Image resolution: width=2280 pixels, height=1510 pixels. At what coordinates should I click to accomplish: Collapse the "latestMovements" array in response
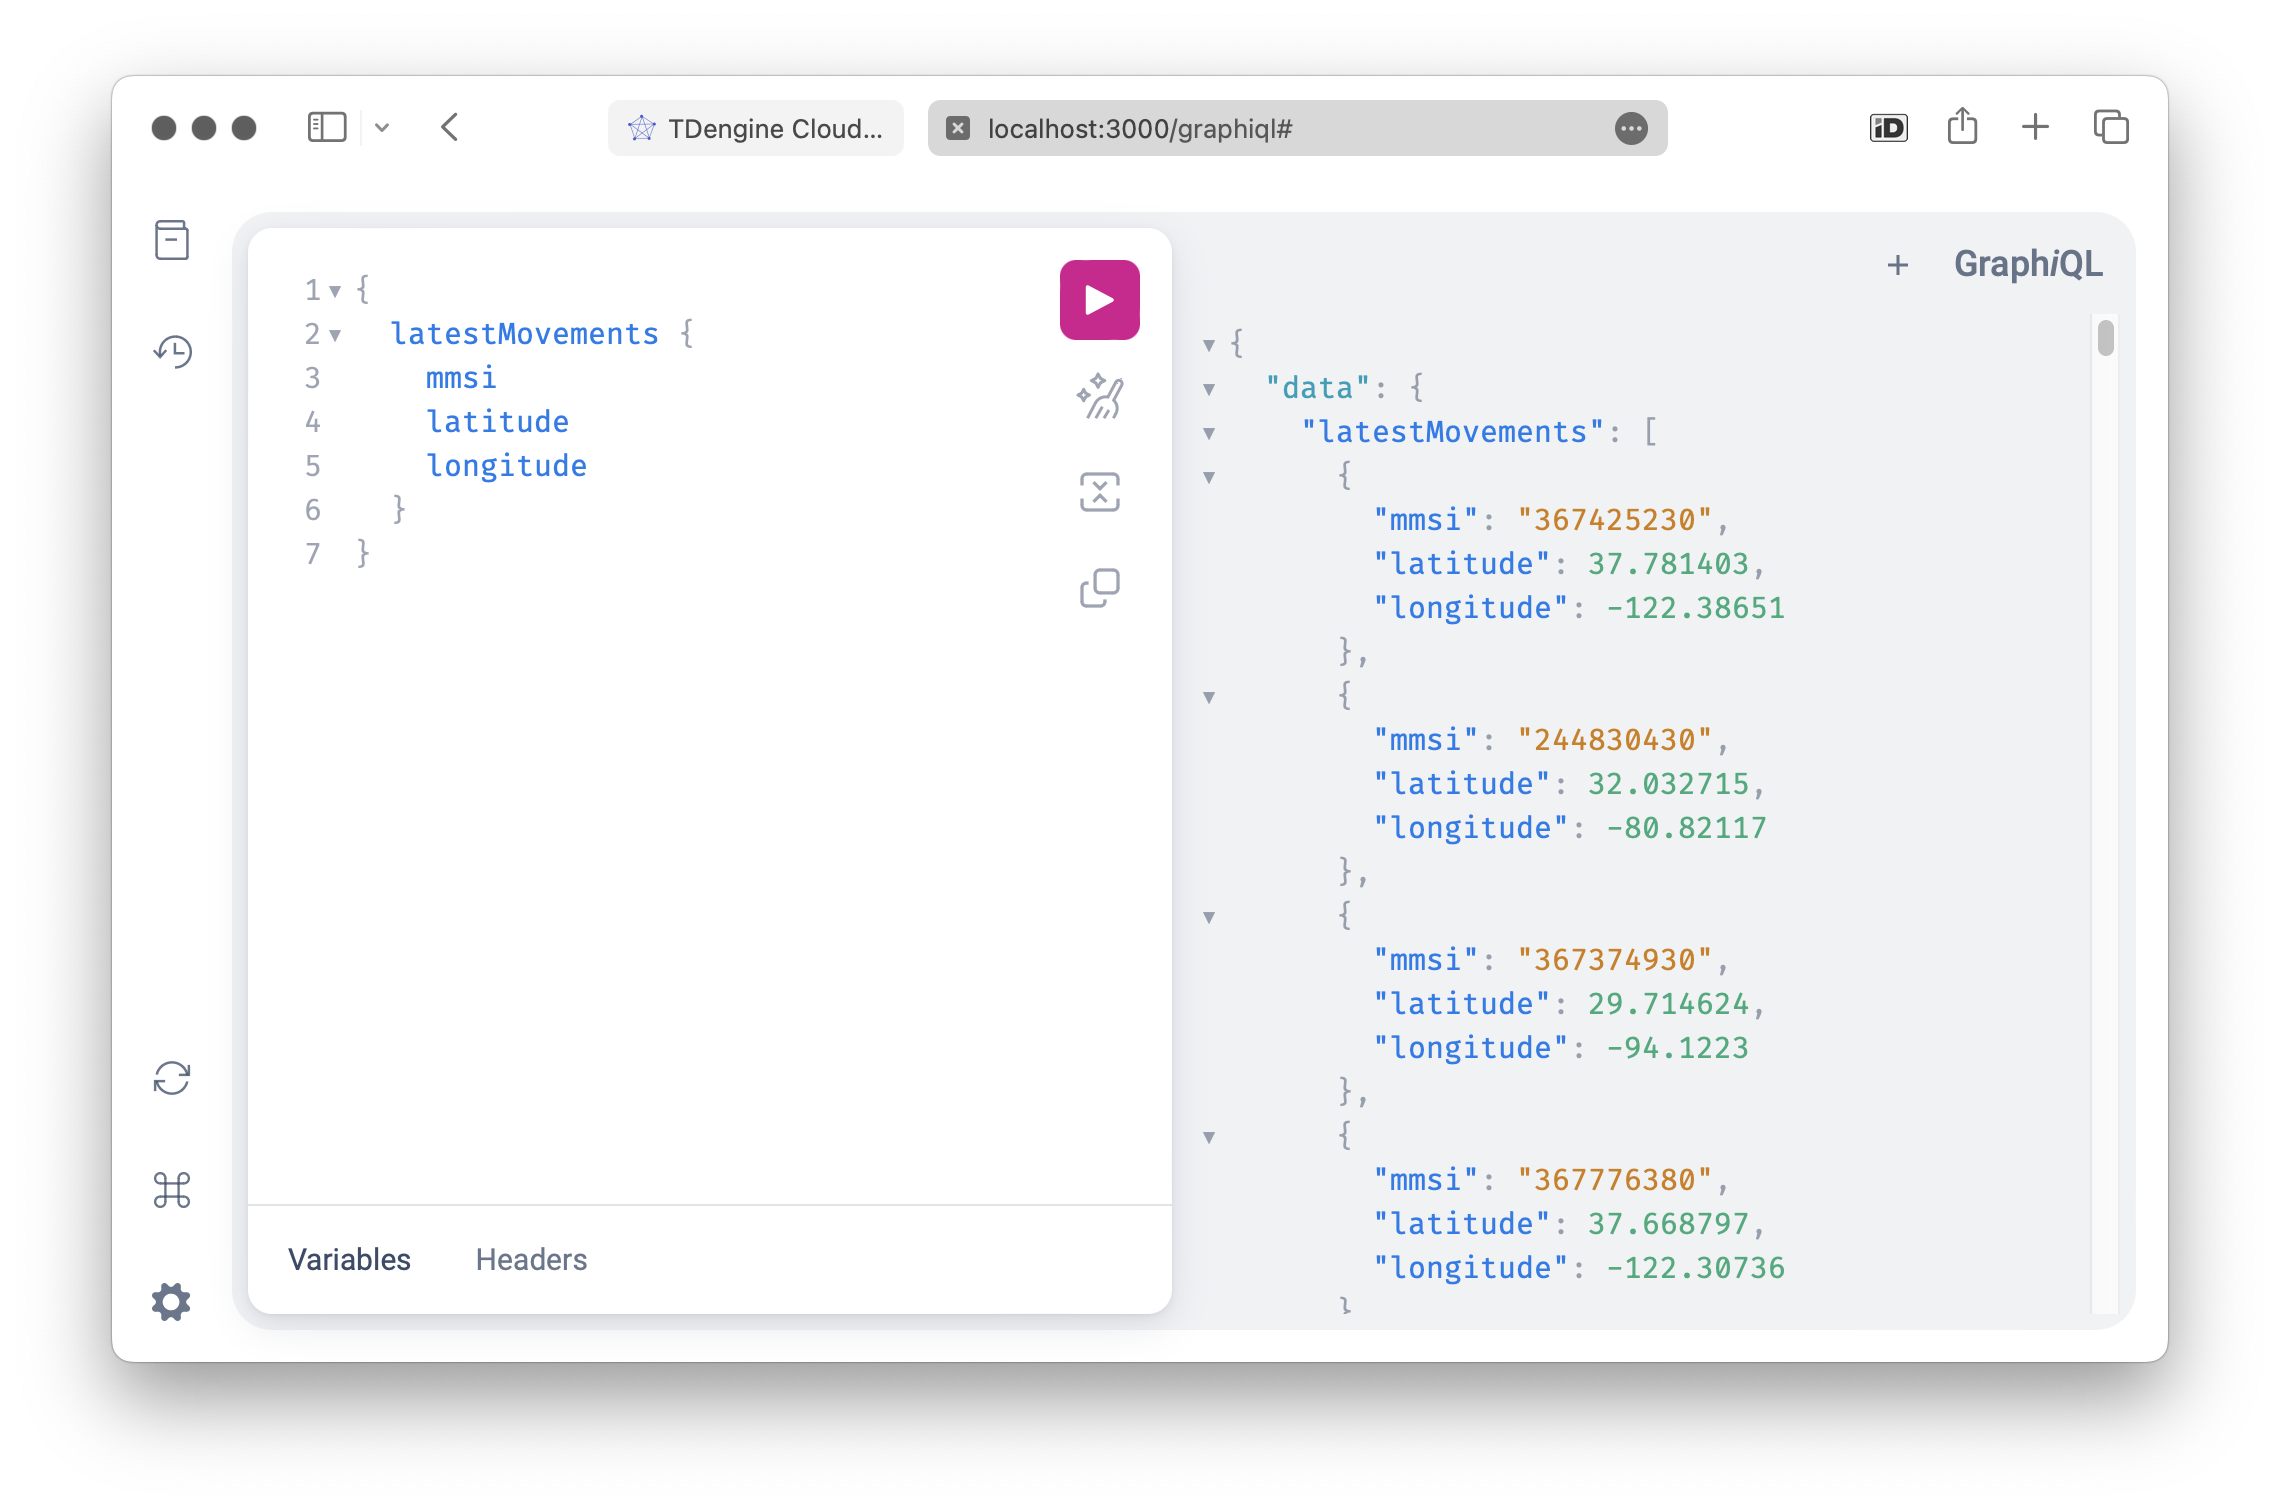(1209, 433)
